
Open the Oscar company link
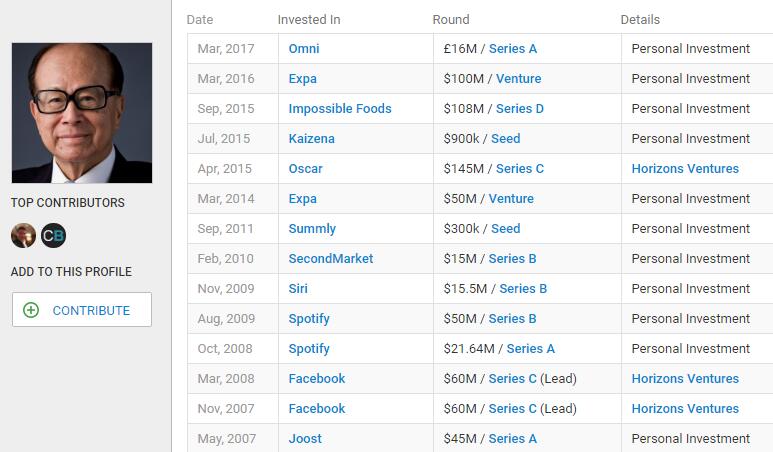coord(305,169)
